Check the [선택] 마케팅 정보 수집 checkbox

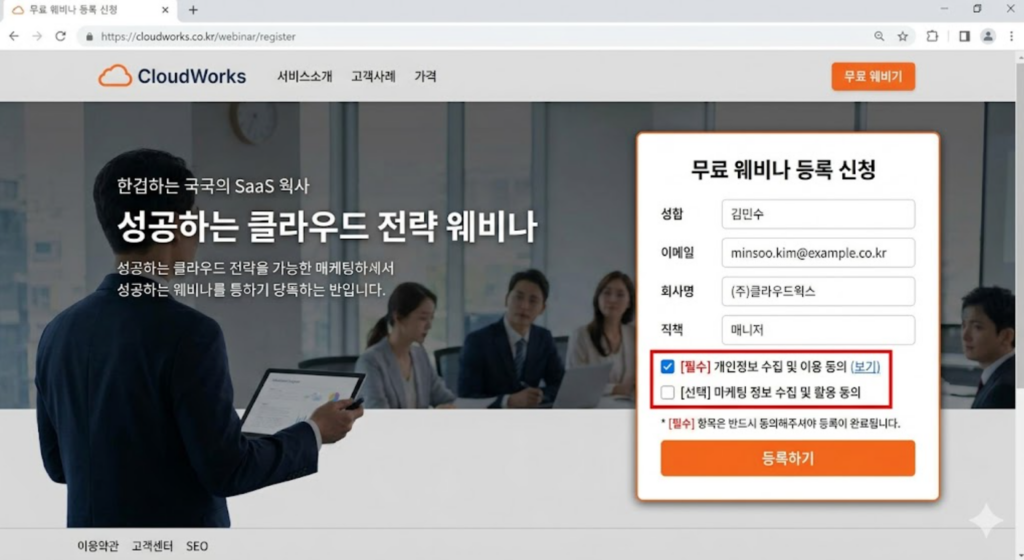(667, 392)
